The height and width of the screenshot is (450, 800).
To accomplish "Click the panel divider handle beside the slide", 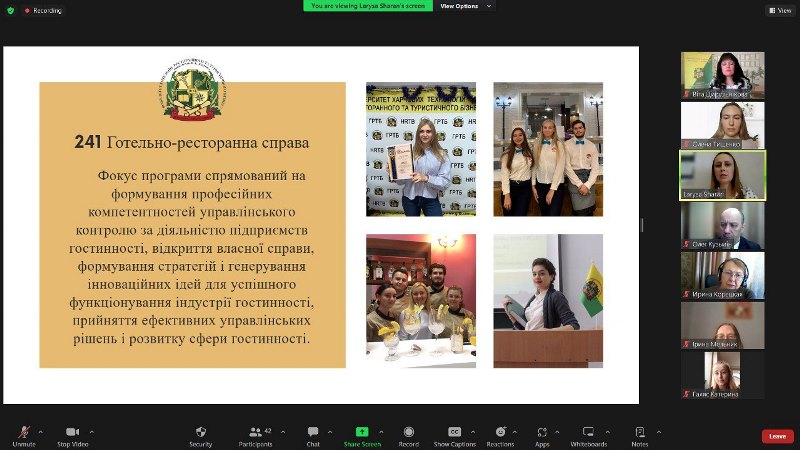I will [642, 225].
